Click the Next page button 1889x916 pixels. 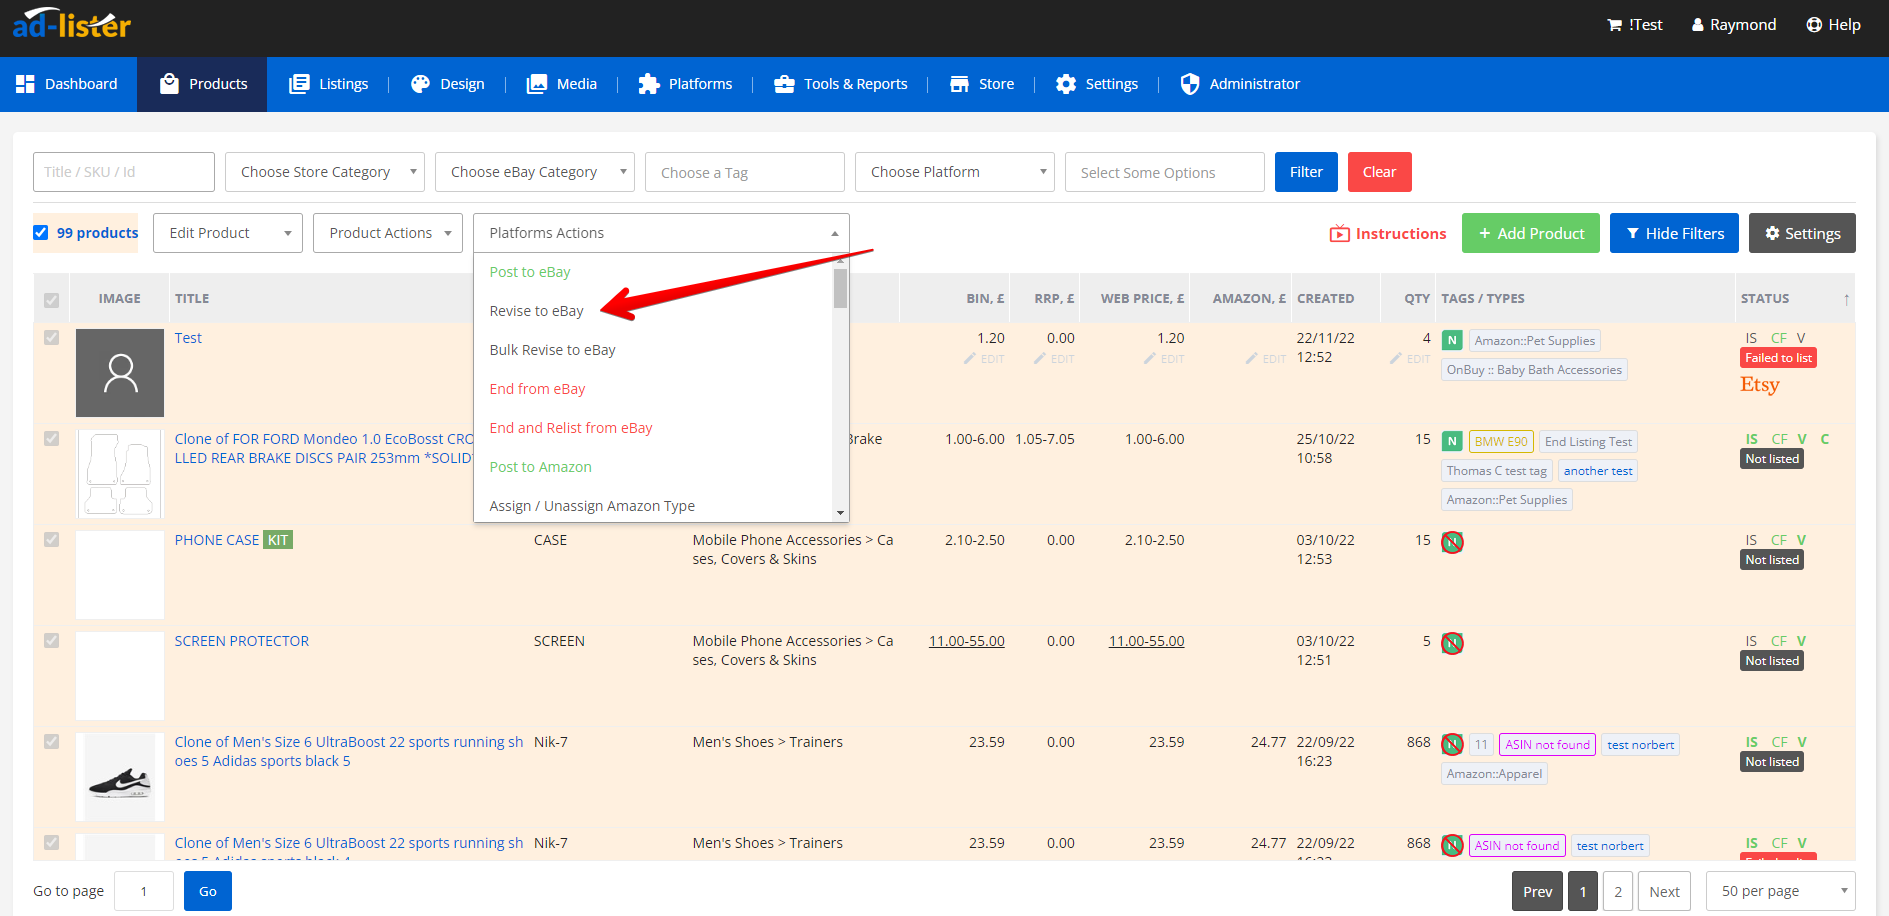coord(1665,891)
